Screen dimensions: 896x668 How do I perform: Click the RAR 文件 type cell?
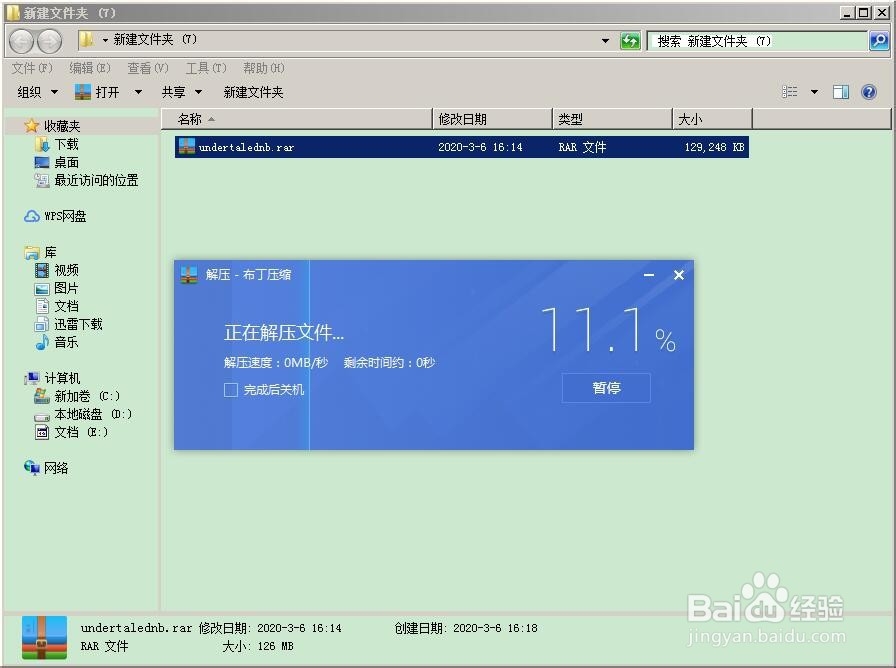coord(582,147)
